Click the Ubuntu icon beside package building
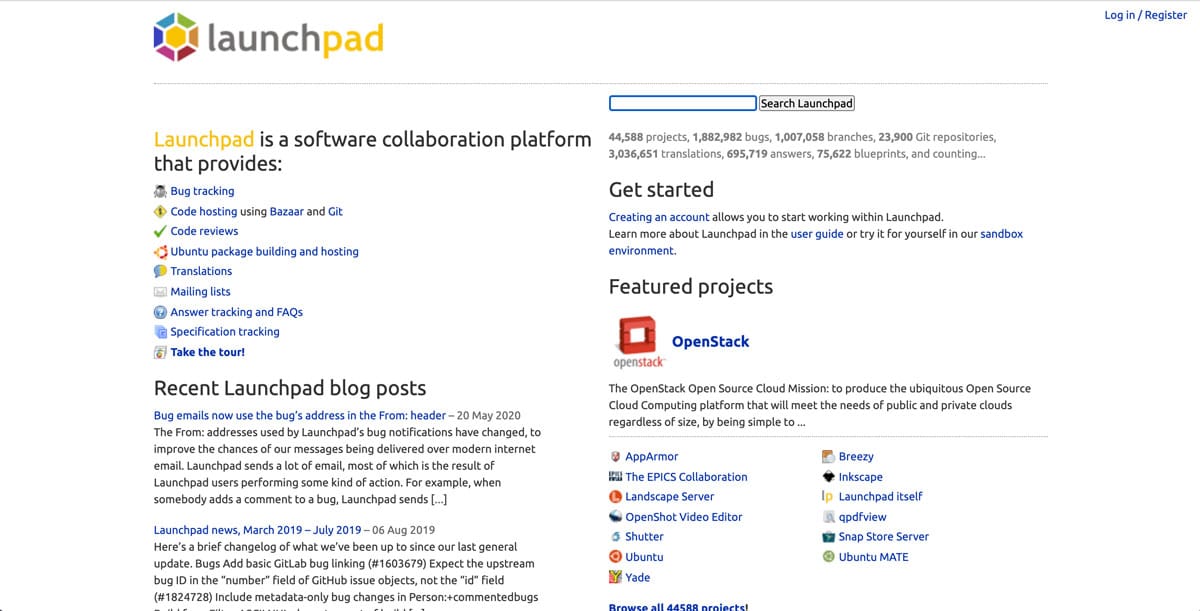Screen dimensions: 1200x611 [x=160, y=251]
